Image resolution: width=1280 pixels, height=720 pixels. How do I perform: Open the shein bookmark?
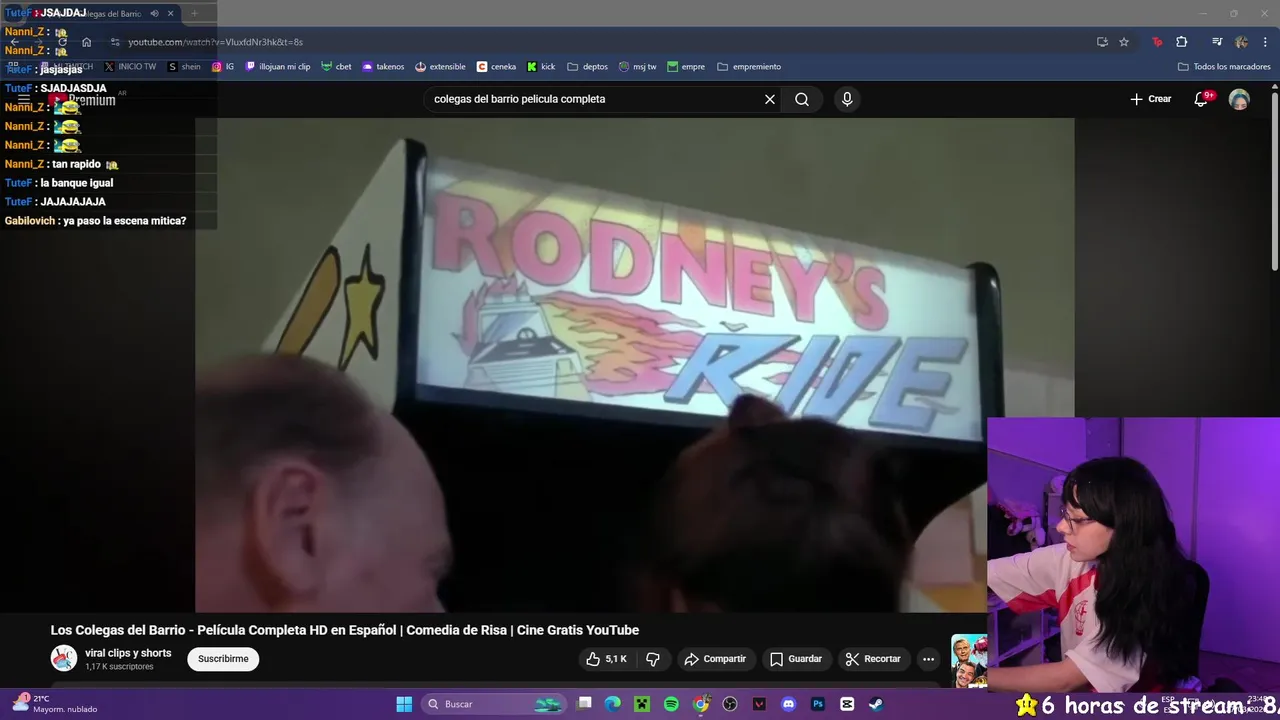click(184, 67)
